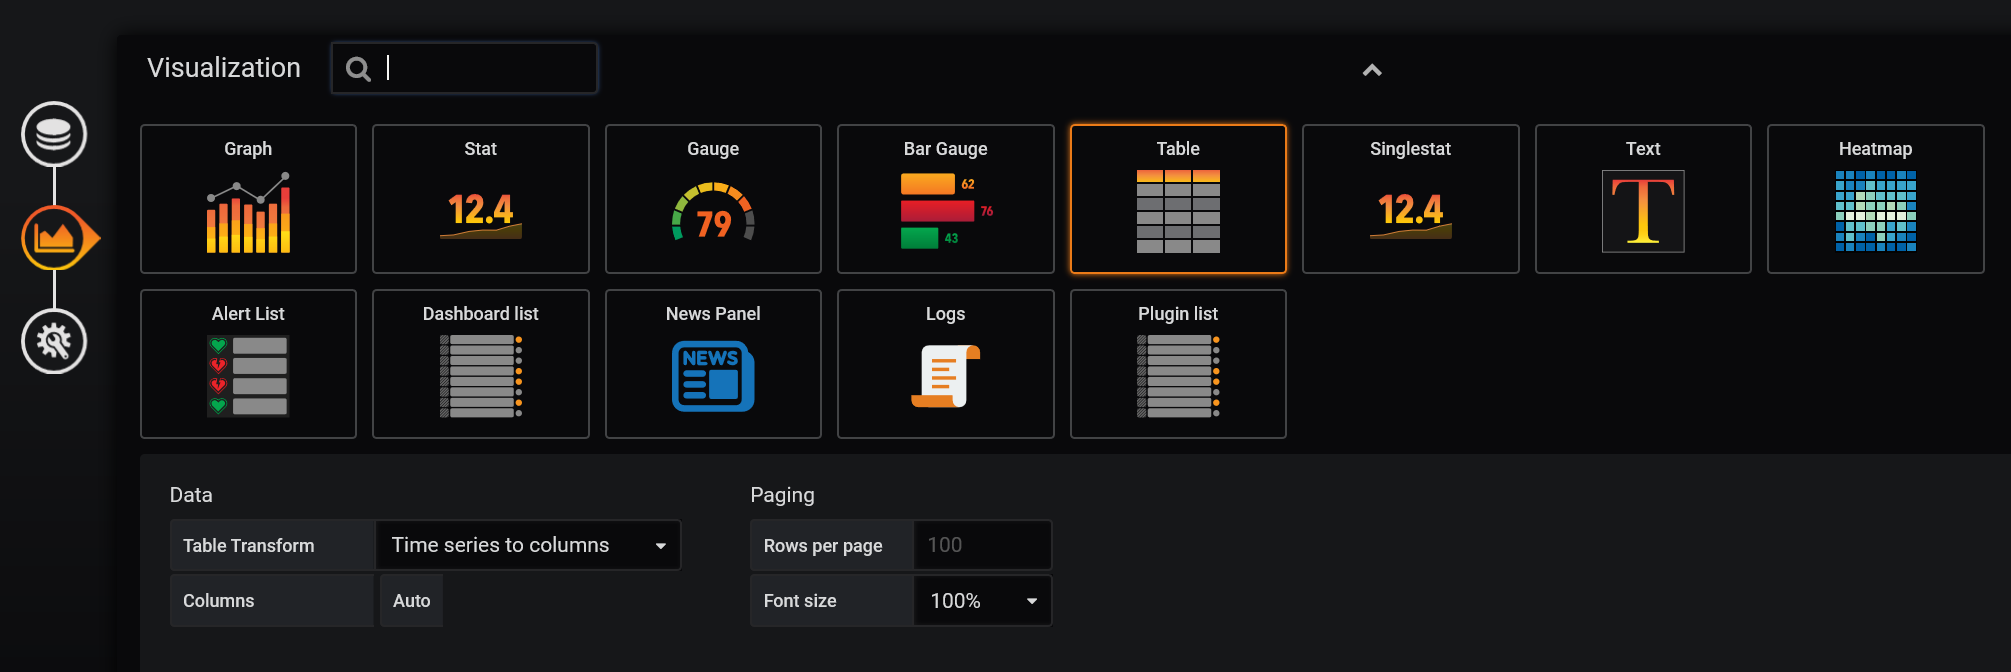
Task: Click the Visualization heading text
Action: [x=224, y=68]
